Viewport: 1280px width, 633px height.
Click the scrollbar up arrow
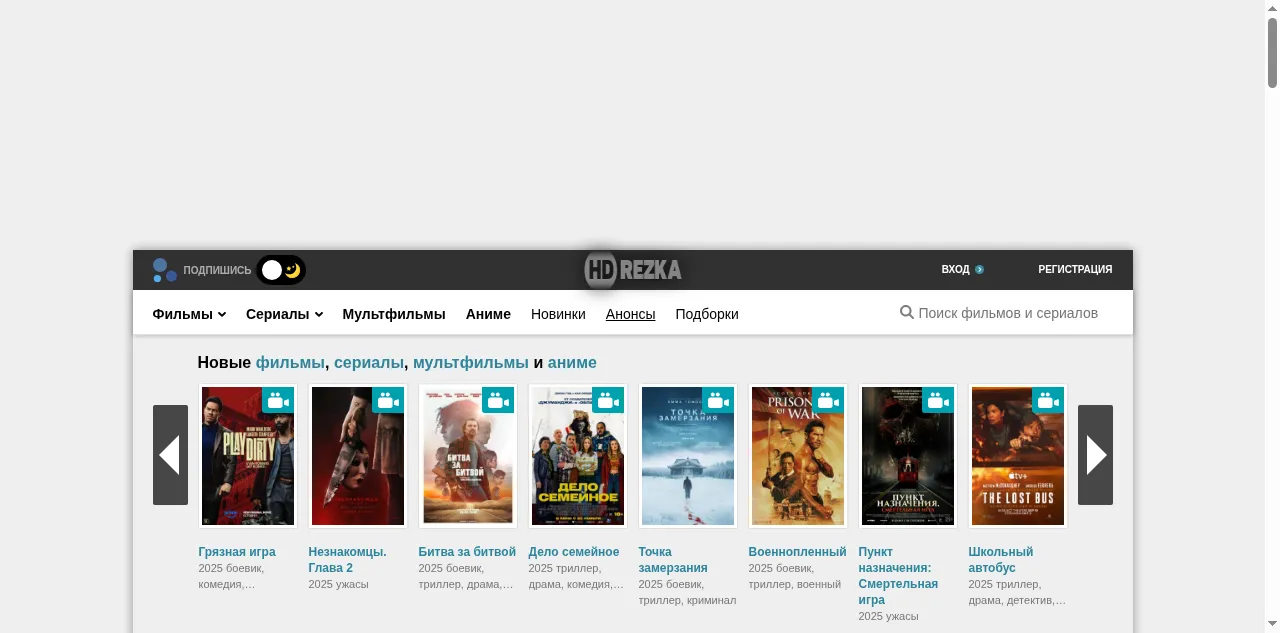pos(1272,7)
